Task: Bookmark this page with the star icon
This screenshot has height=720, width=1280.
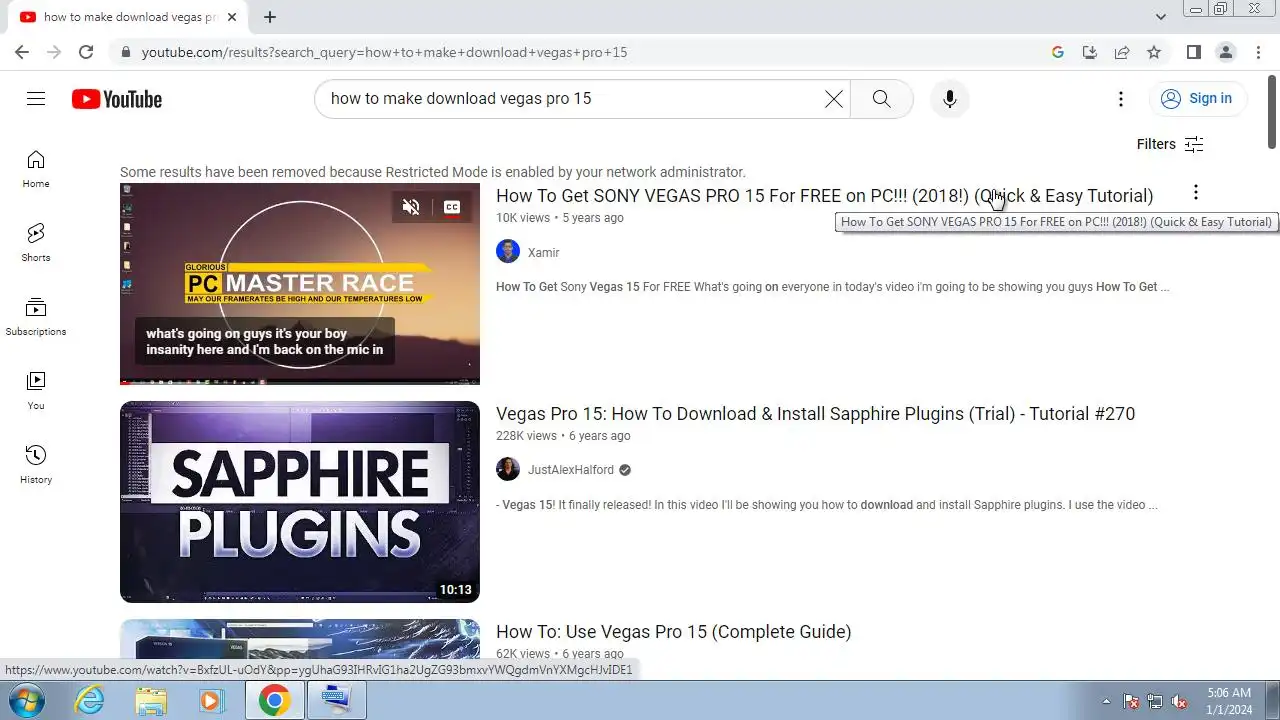Action: [x=1154, y=52]
